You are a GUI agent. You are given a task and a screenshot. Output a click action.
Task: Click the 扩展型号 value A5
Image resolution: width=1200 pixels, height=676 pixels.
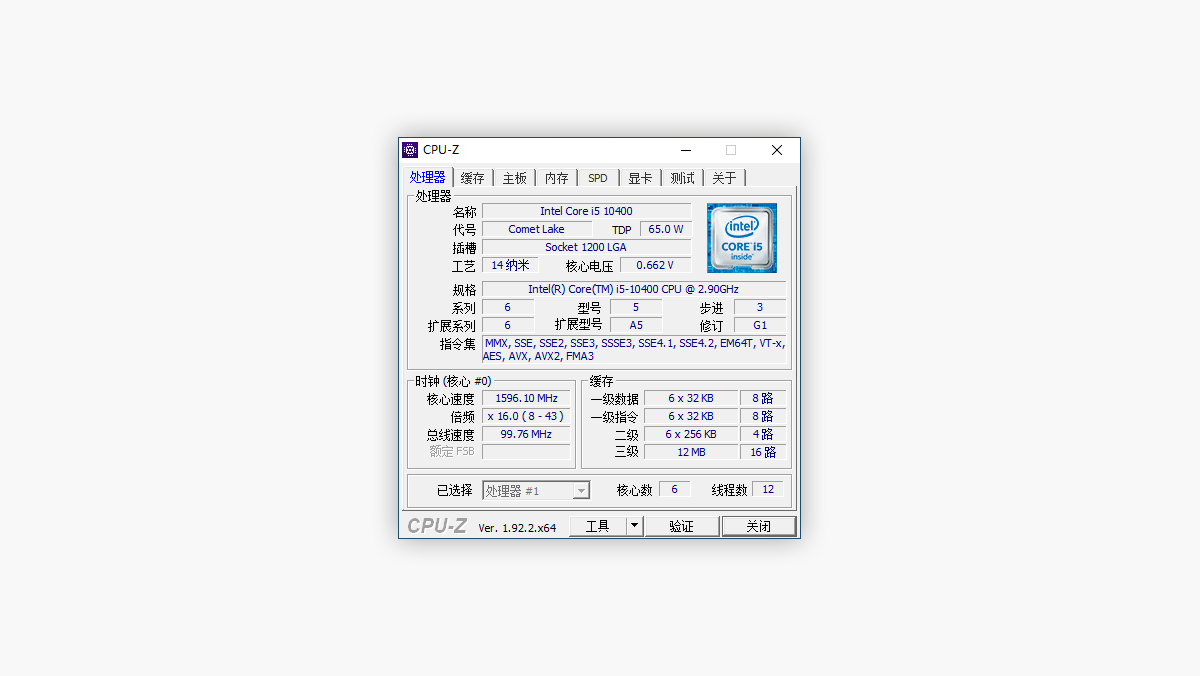point(636,325)
